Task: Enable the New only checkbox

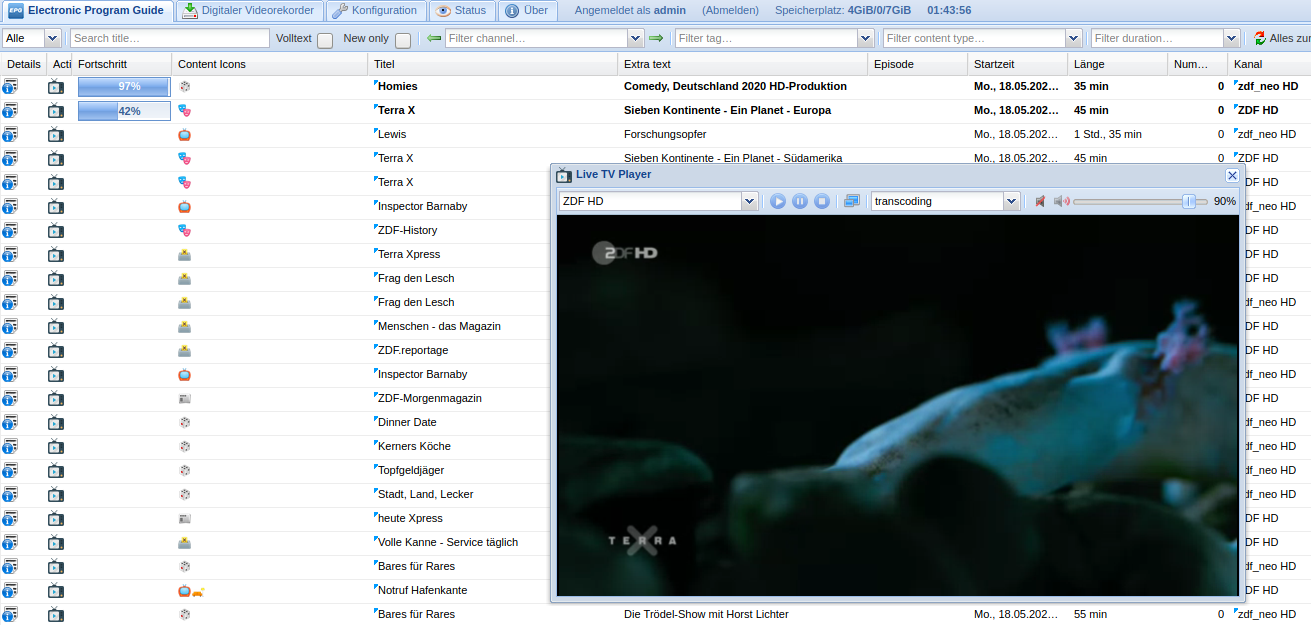Action: click(403, 40)
